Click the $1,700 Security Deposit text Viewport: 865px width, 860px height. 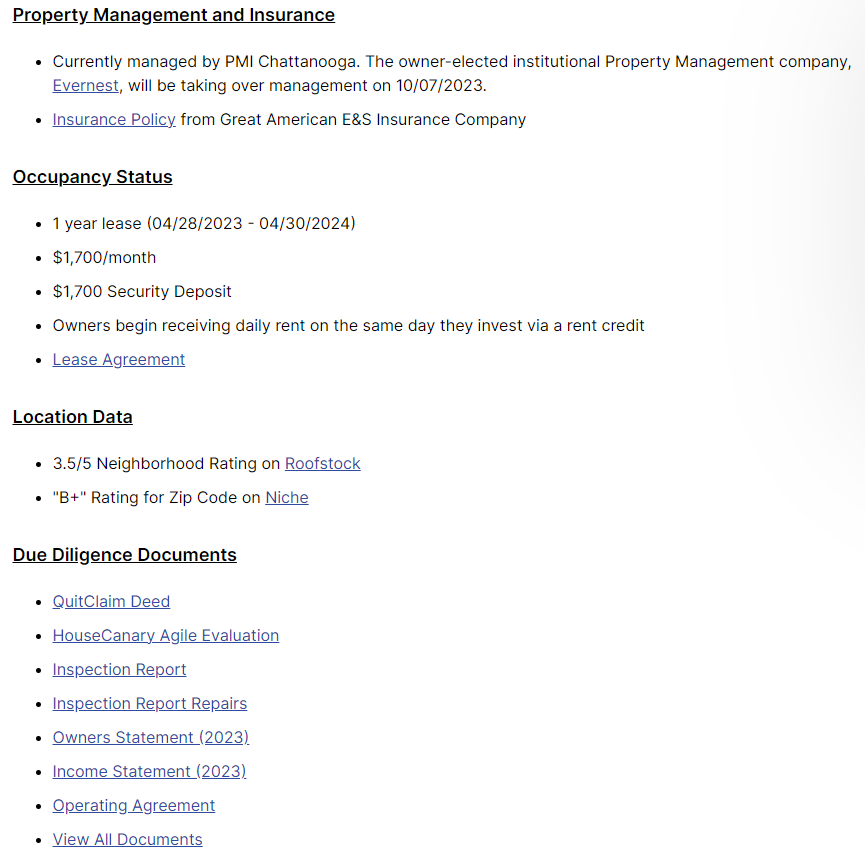pos(142,291)
